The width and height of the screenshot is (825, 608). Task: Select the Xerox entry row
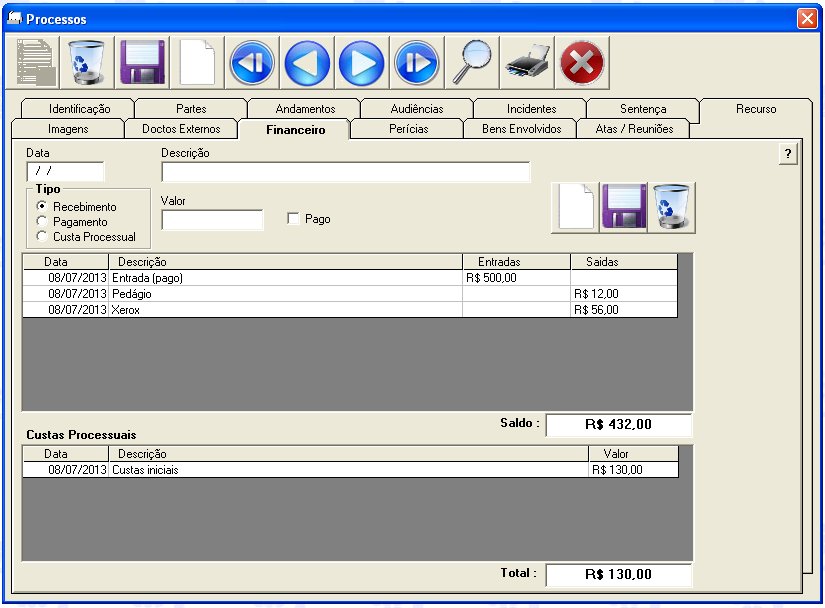350,309
